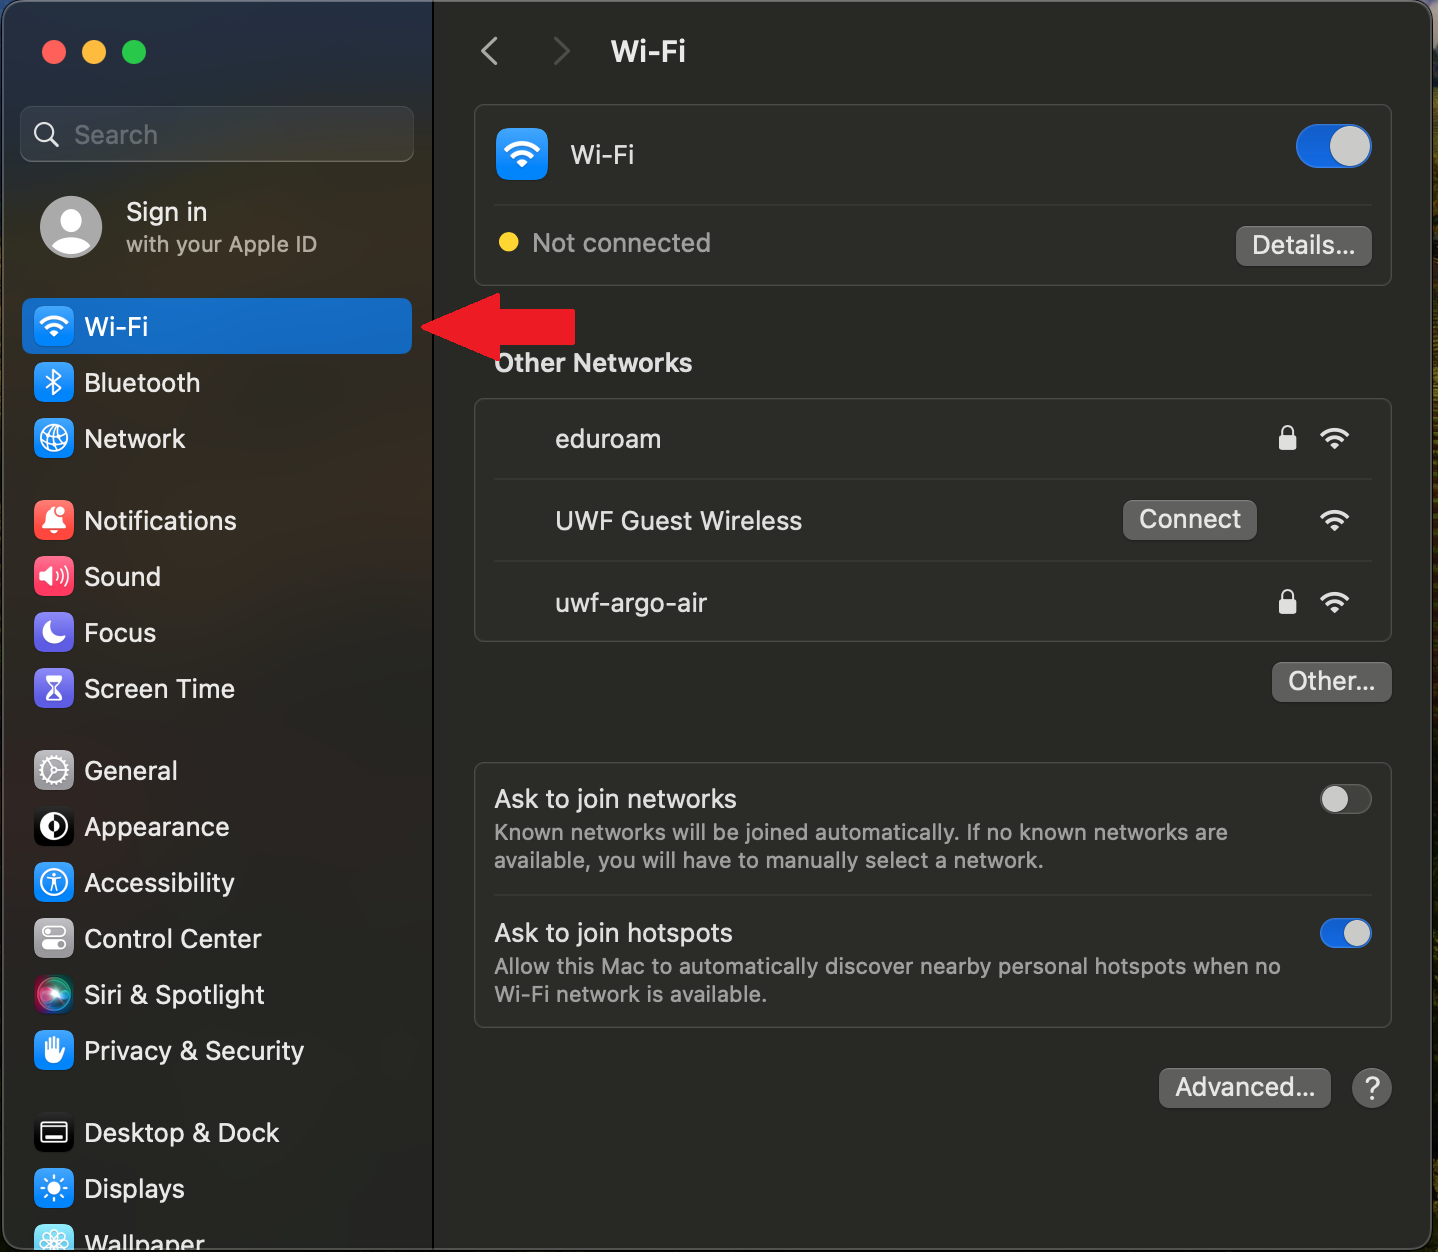Image resolution: width=1438 pixels, height=1252 pixels.
Task: Disable Ask to join hotspots toggle
Action: (1345, 933)
